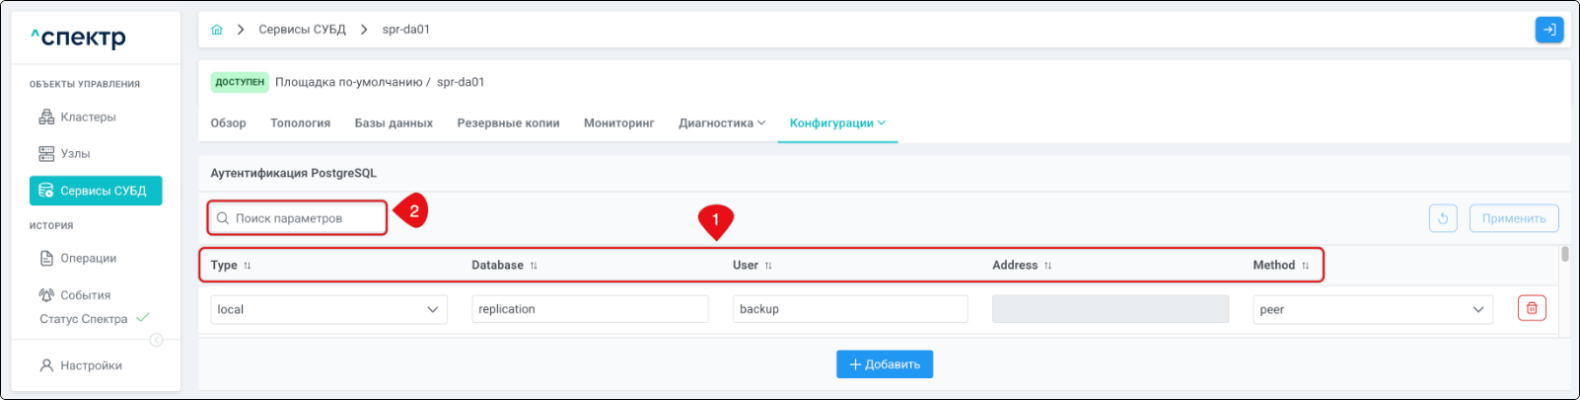Viewport: 1580px width, 400px height.
Task: Click the Database field containing replication
Action: [x=589, y=309]
